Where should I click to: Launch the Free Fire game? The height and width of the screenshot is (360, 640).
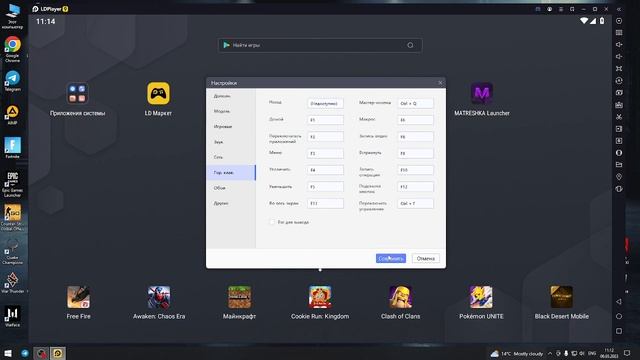78,297
